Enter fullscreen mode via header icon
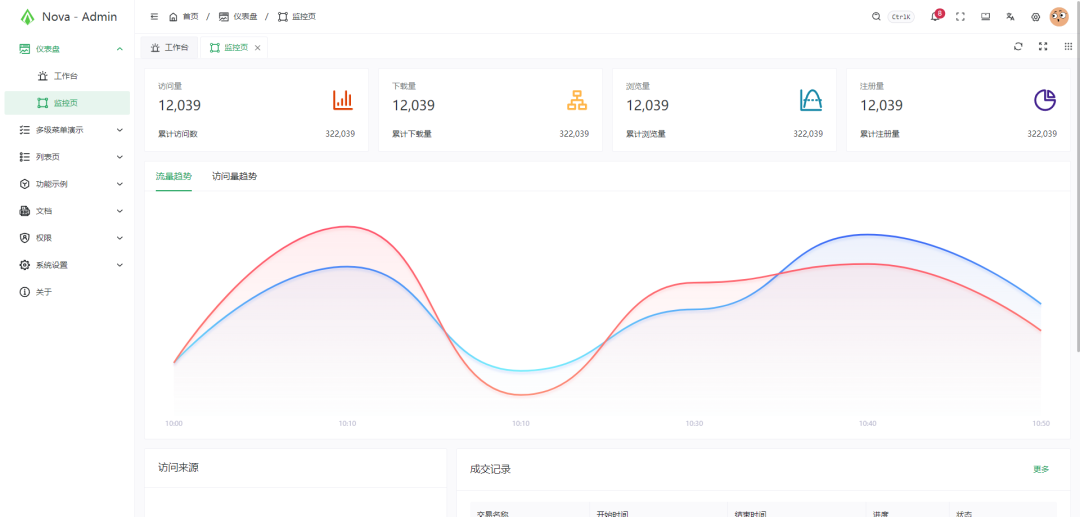Screen dimensions: 1080x517 960,17
